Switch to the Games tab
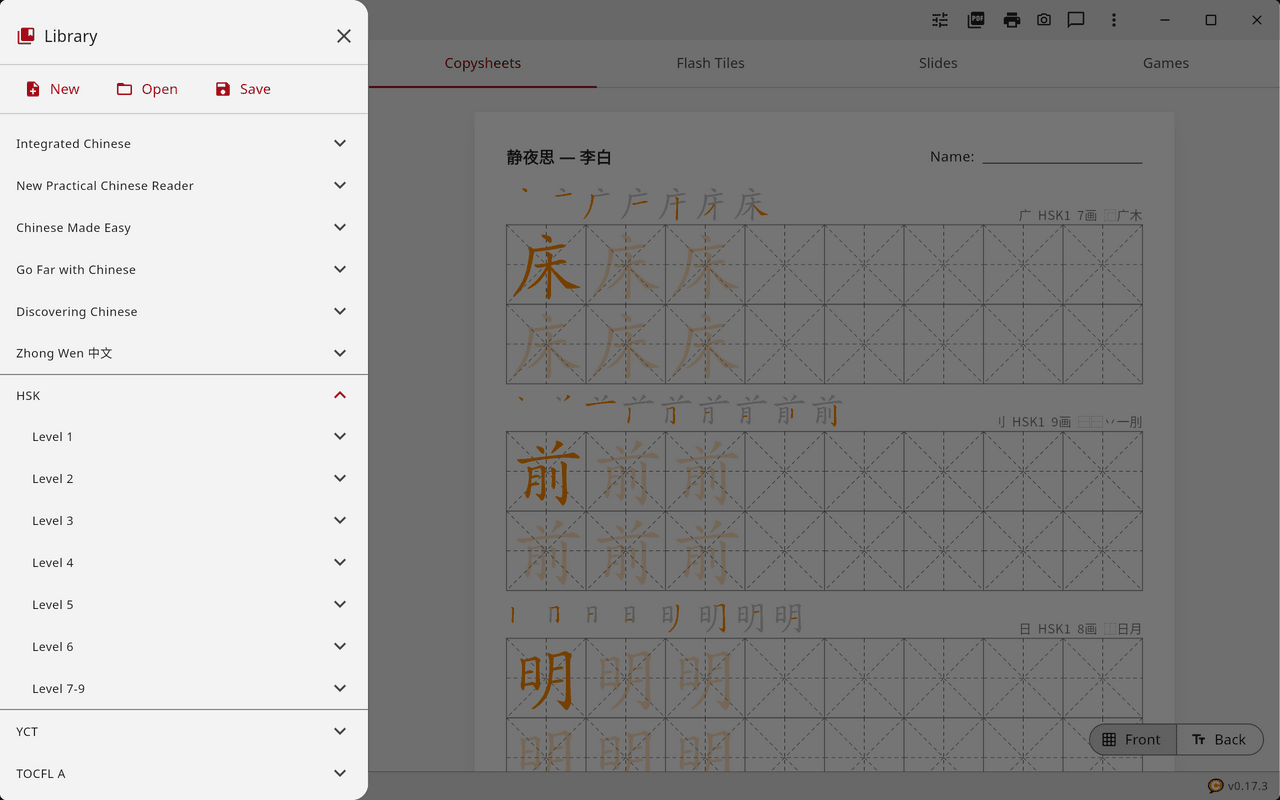Viewport: 1280px width, 800px height. pos(1166,63)
